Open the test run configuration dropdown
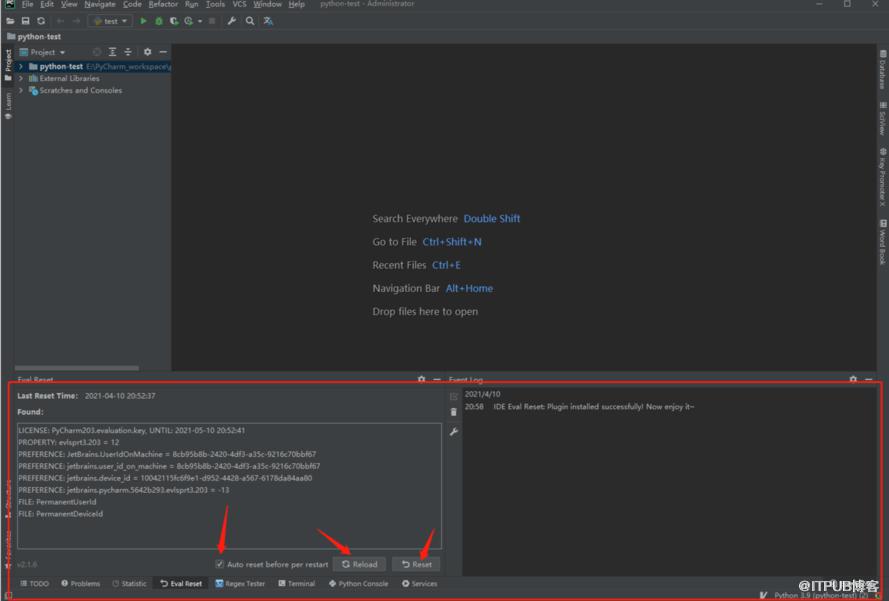Screen dimensions: 889x601 pos(111,21)
